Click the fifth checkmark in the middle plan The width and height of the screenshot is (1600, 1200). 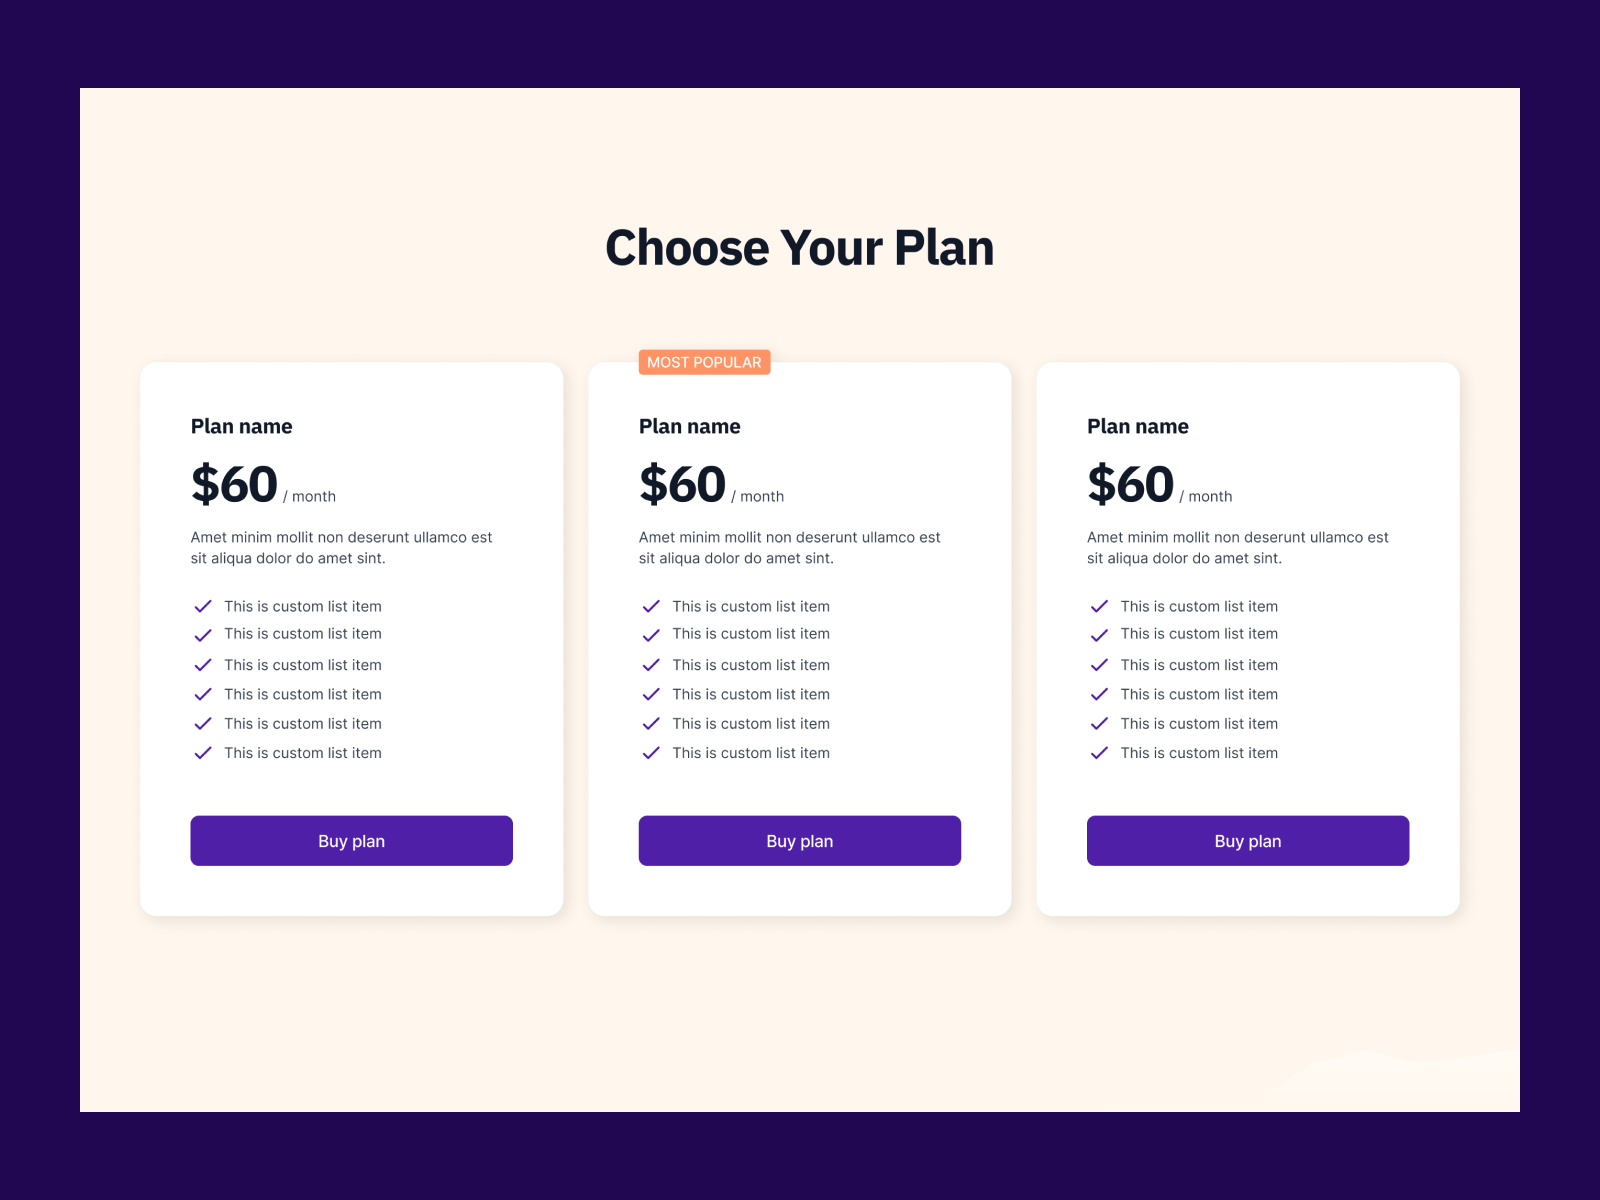[x=651, y=723]
